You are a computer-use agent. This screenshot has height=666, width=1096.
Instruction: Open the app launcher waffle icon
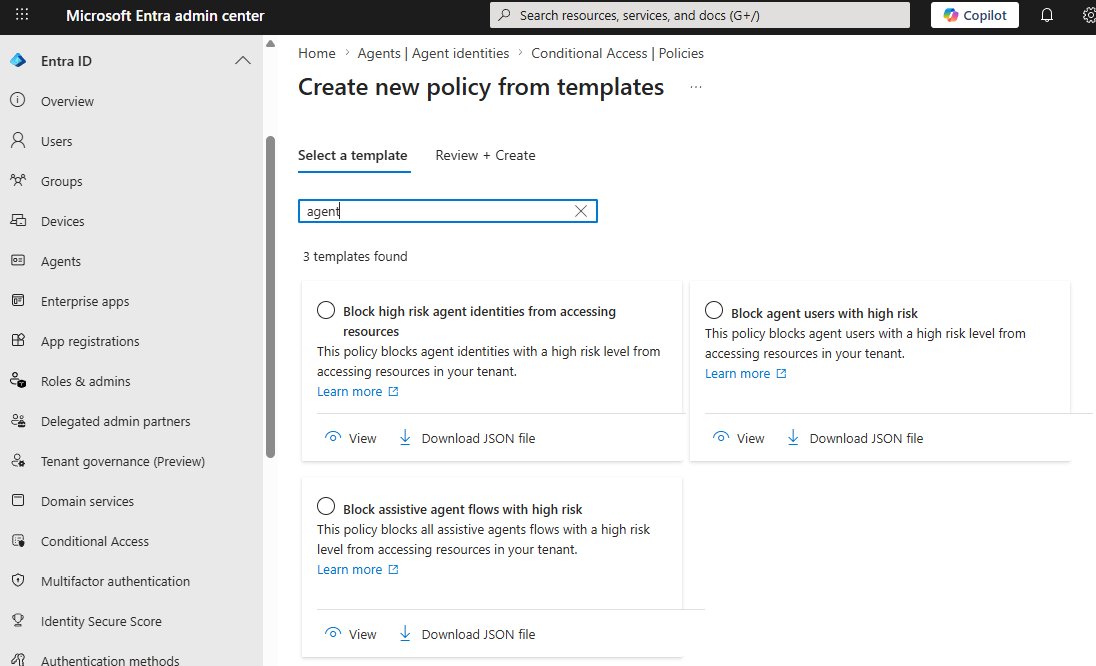[22, 15]
